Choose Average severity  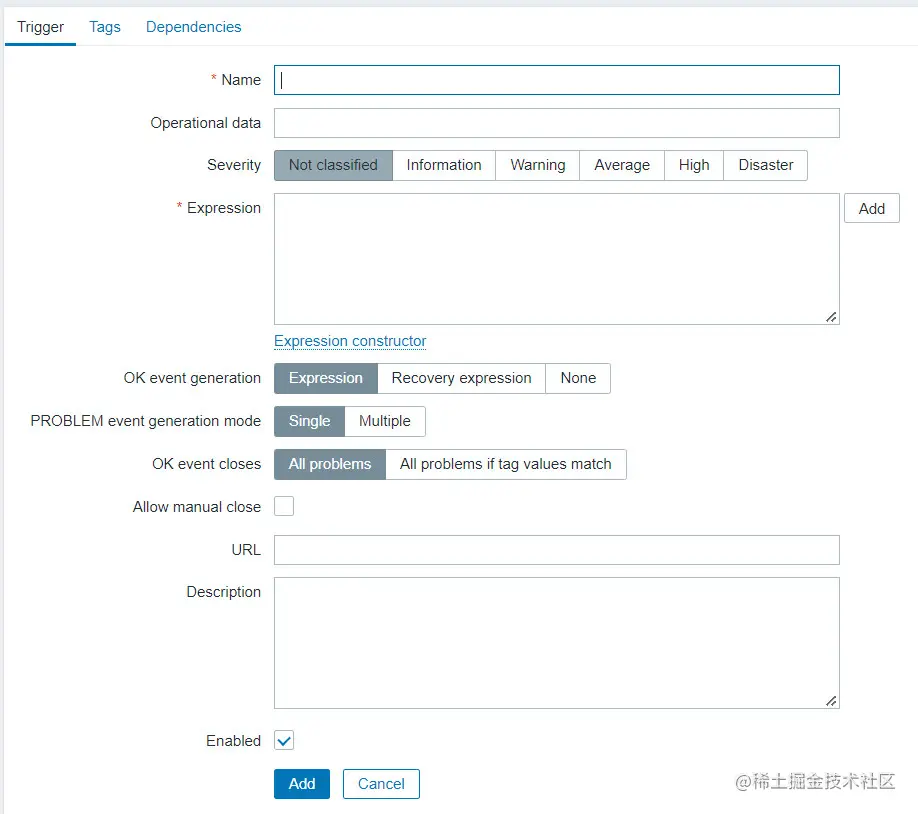pyautogui.click(x=622, y=165)
